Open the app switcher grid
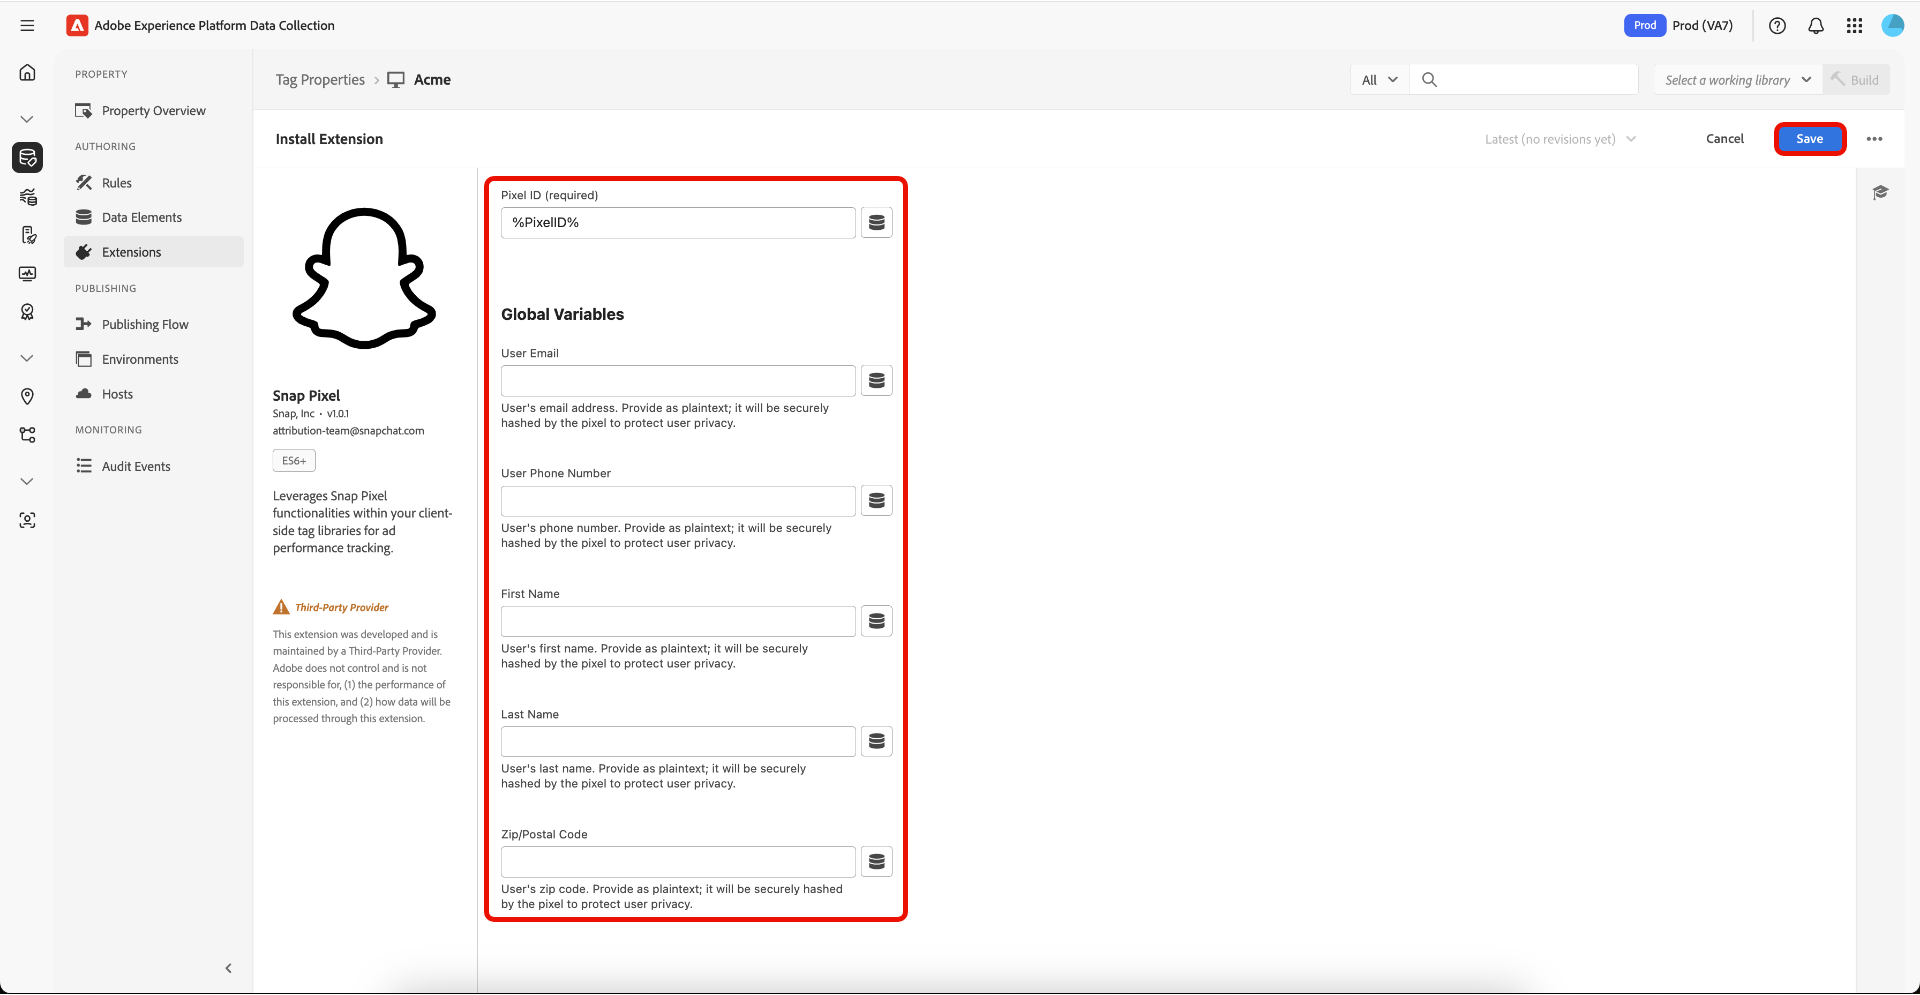Image resolution: width=1920 pixels, height=995 pixels. click(1855, 26)
